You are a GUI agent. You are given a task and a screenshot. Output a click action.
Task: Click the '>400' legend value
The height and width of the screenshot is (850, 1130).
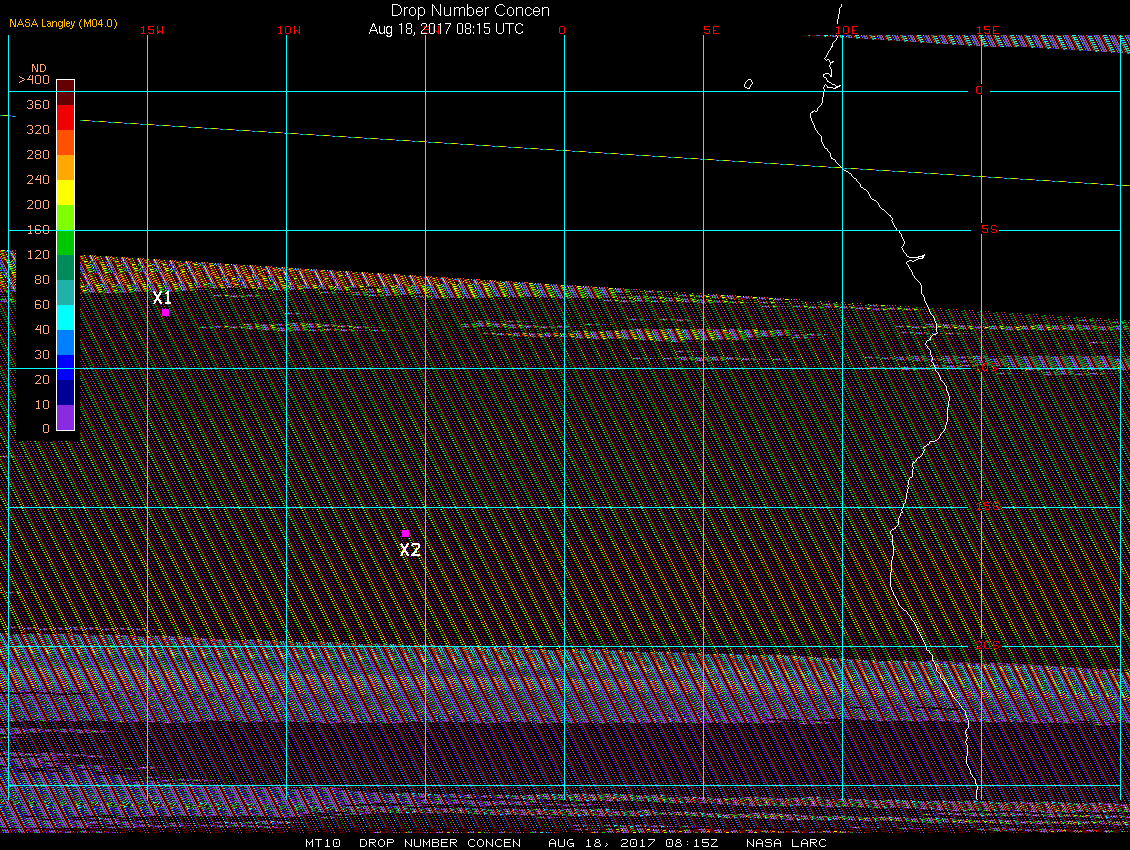(x=34, y=80)
